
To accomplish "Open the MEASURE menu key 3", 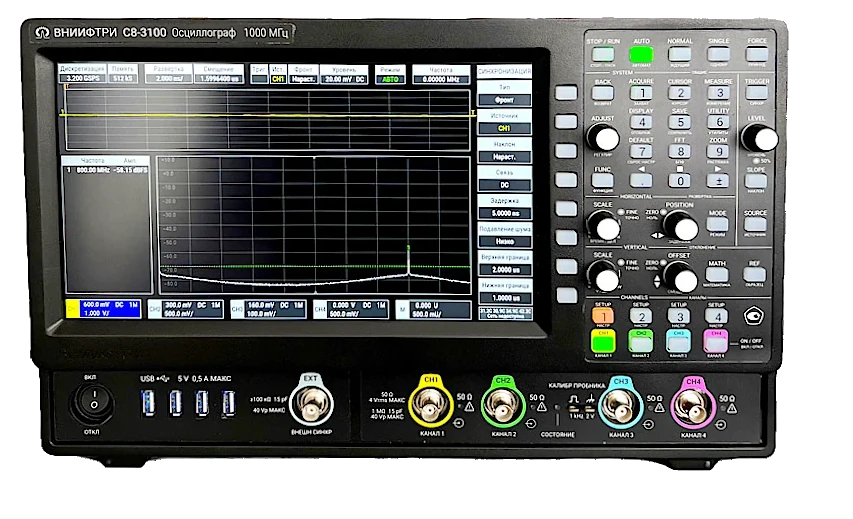I will [x=719, y=93].
